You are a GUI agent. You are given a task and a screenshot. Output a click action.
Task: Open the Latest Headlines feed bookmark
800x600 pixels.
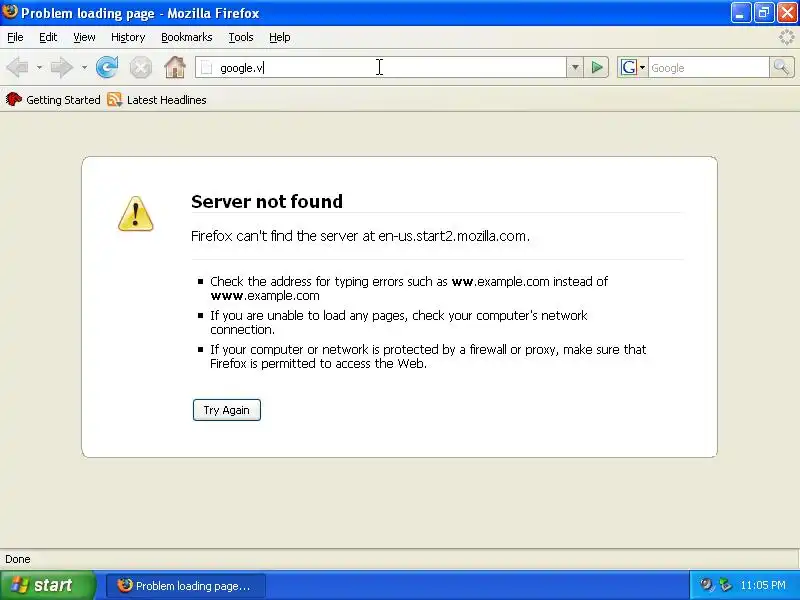coord(157,99)
